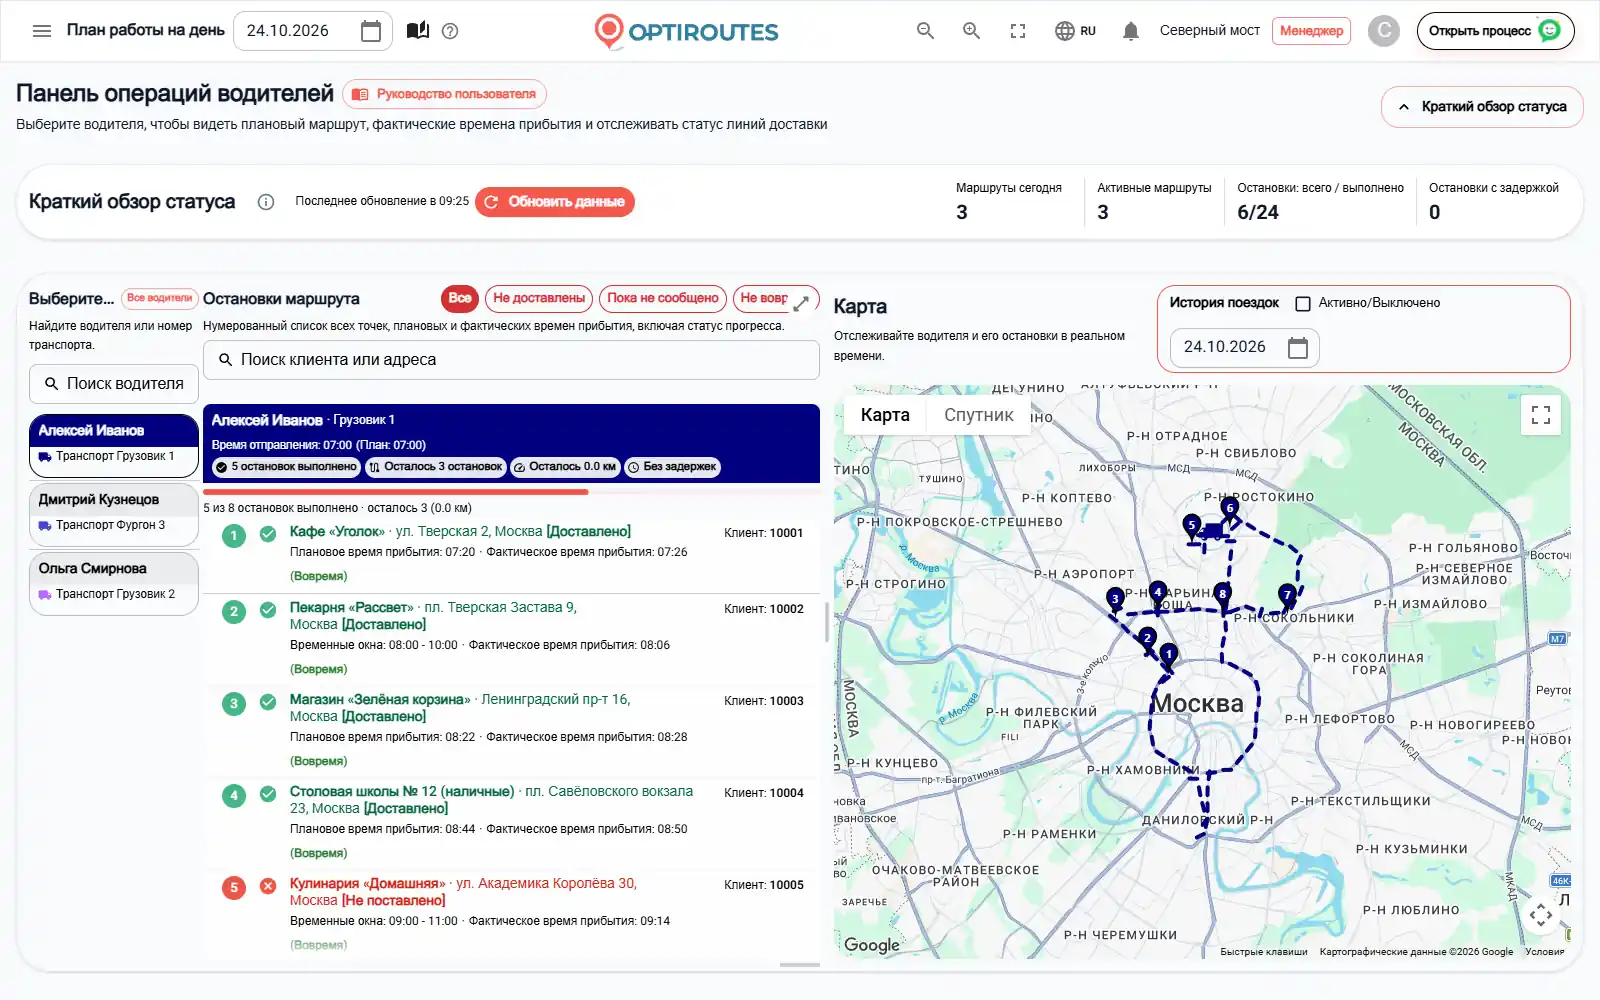Select the Все stops filter
Viewport: 1600px width, 1000px height.
point(460,298)
